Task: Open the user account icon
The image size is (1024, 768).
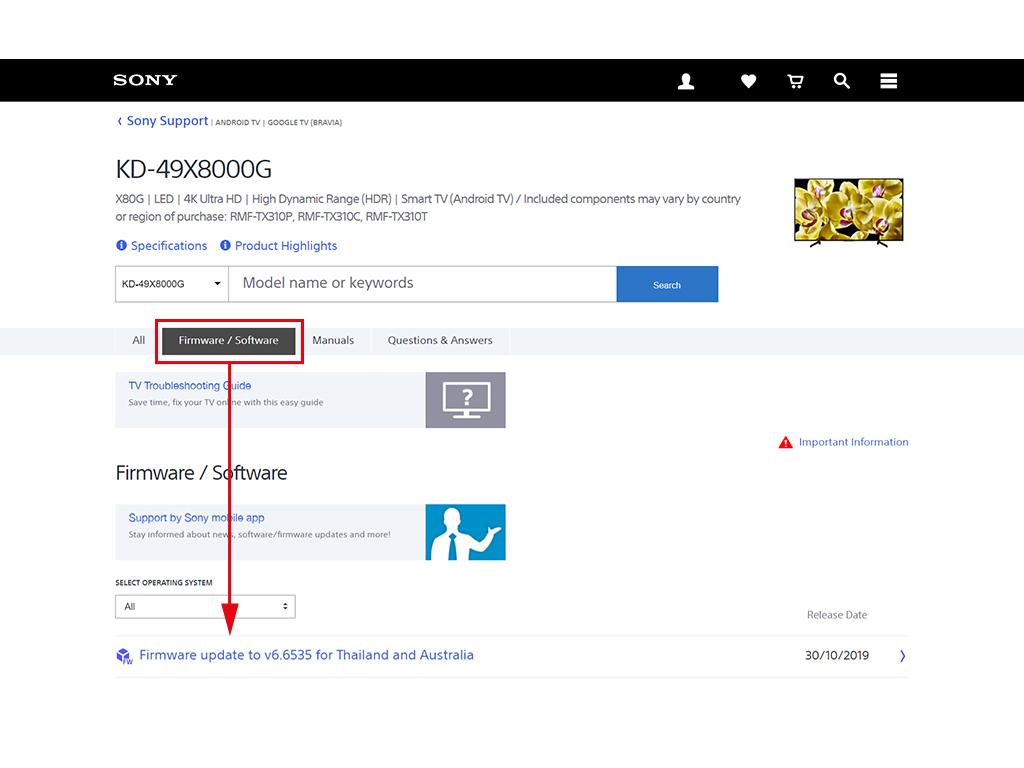Action: [x=686, y=81]
